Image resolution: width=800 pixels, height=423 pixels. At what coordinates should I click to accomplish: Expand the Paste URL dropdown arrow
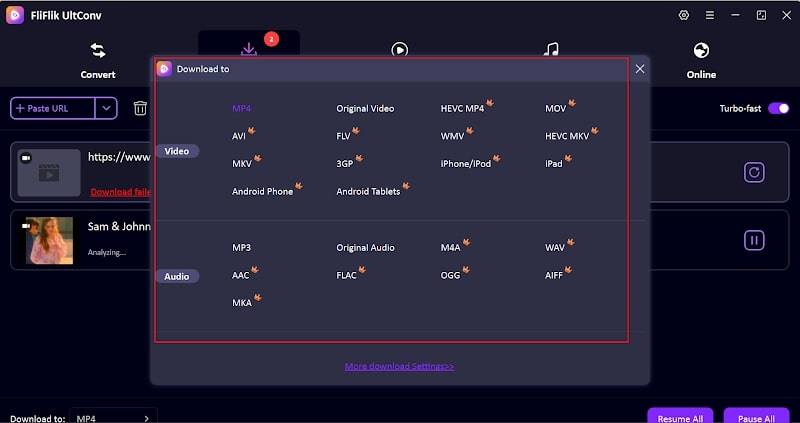106,108
